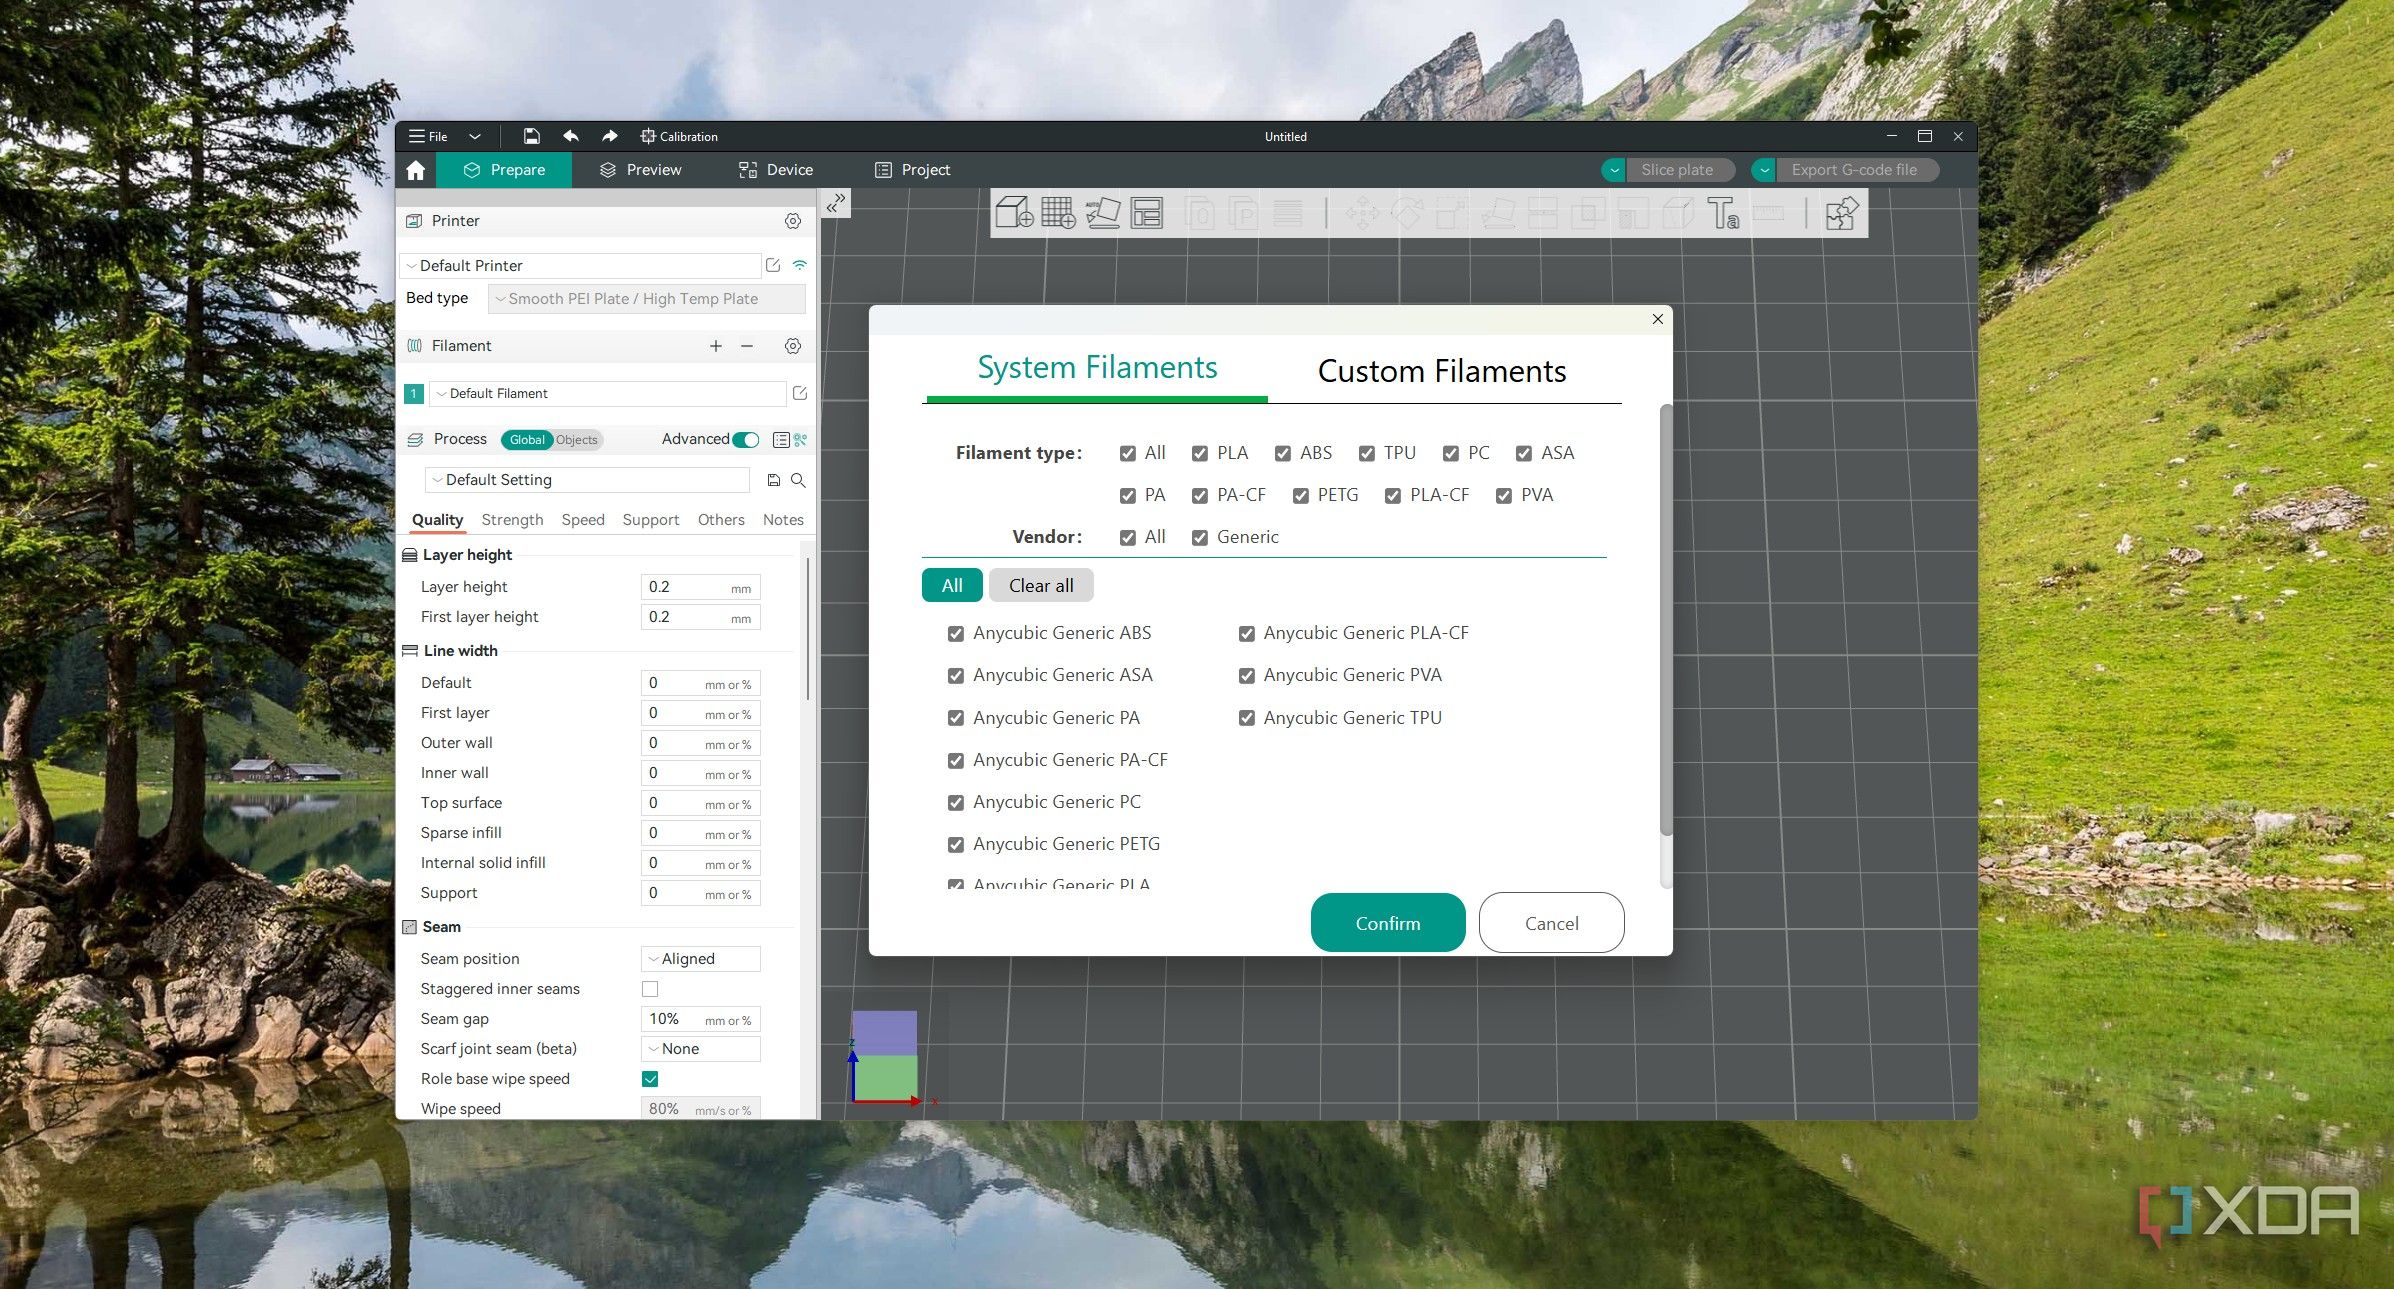Screen dimensions: 2394x1289
Task: Toggle the Advanced mode switch
Action: pyautogui.click(x=746, y=440)
